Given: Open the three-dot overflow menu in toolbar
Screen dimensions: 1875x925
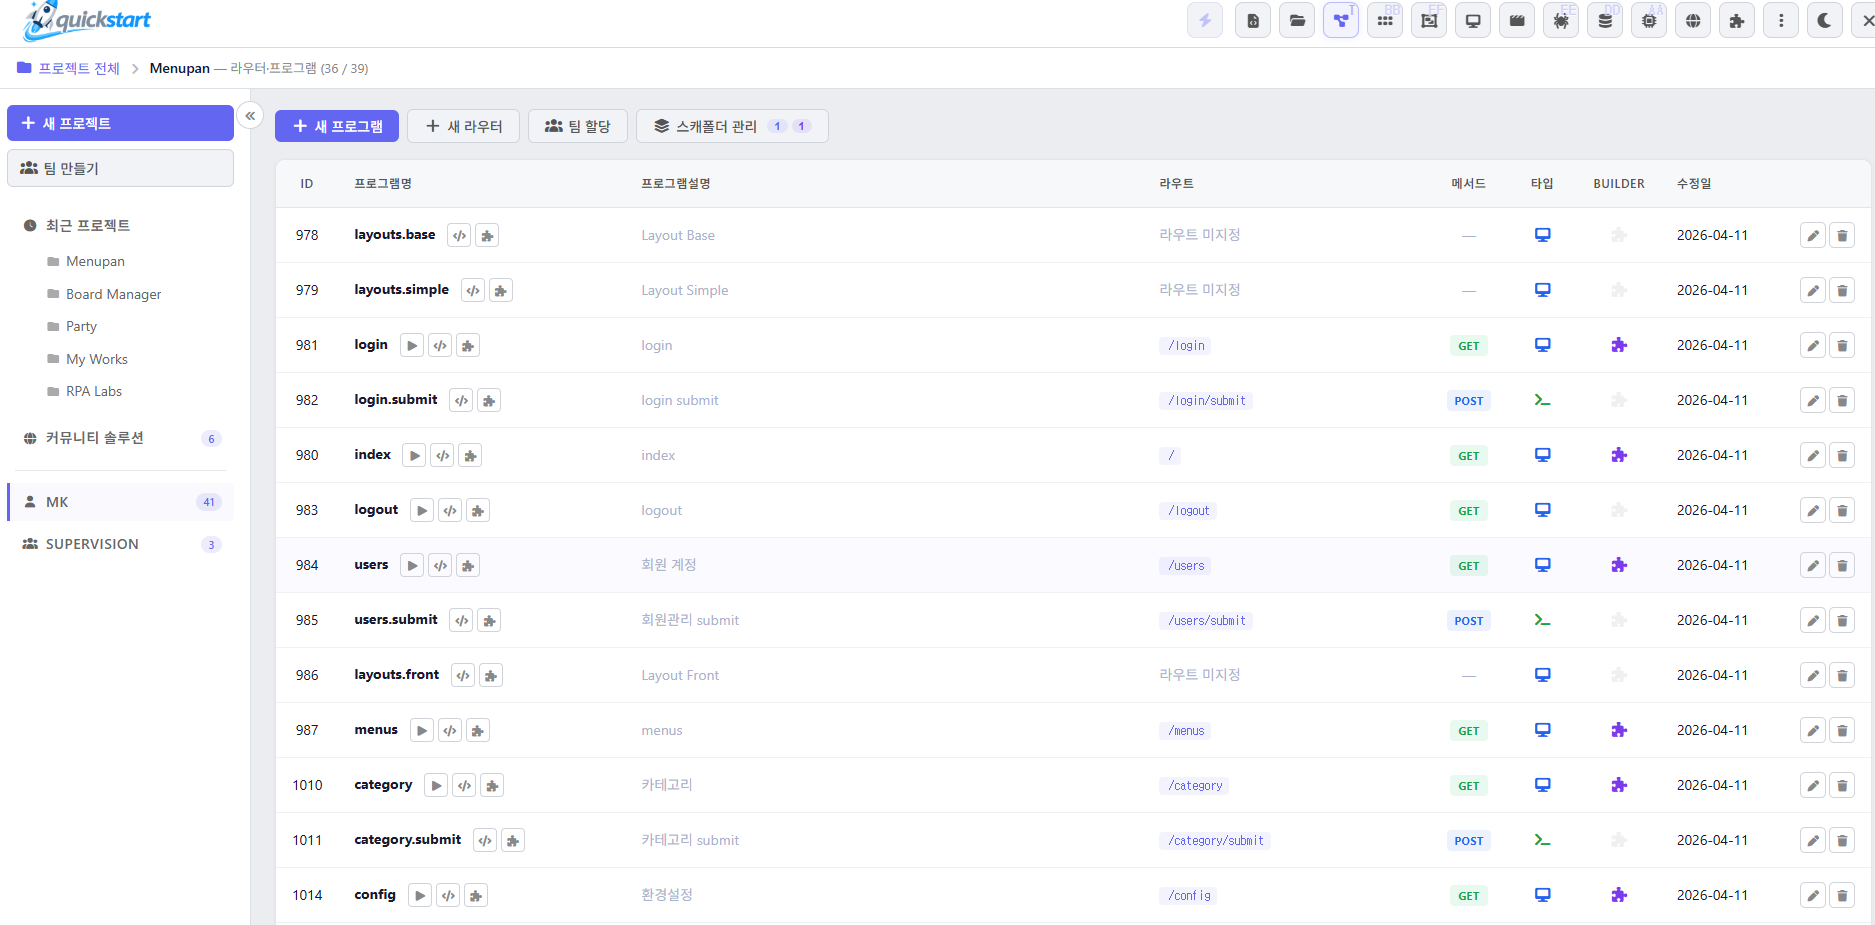Looking at the screenshot, I should [x=1781, y=20].
